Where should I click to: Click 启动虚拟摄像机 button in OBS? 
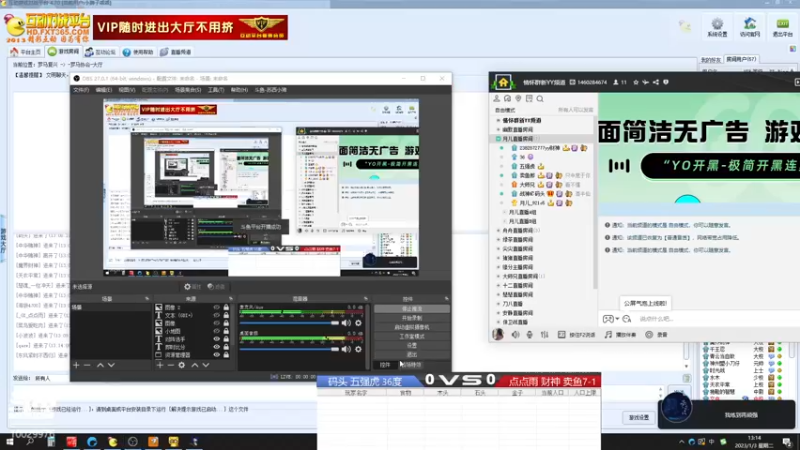(412, 327)
